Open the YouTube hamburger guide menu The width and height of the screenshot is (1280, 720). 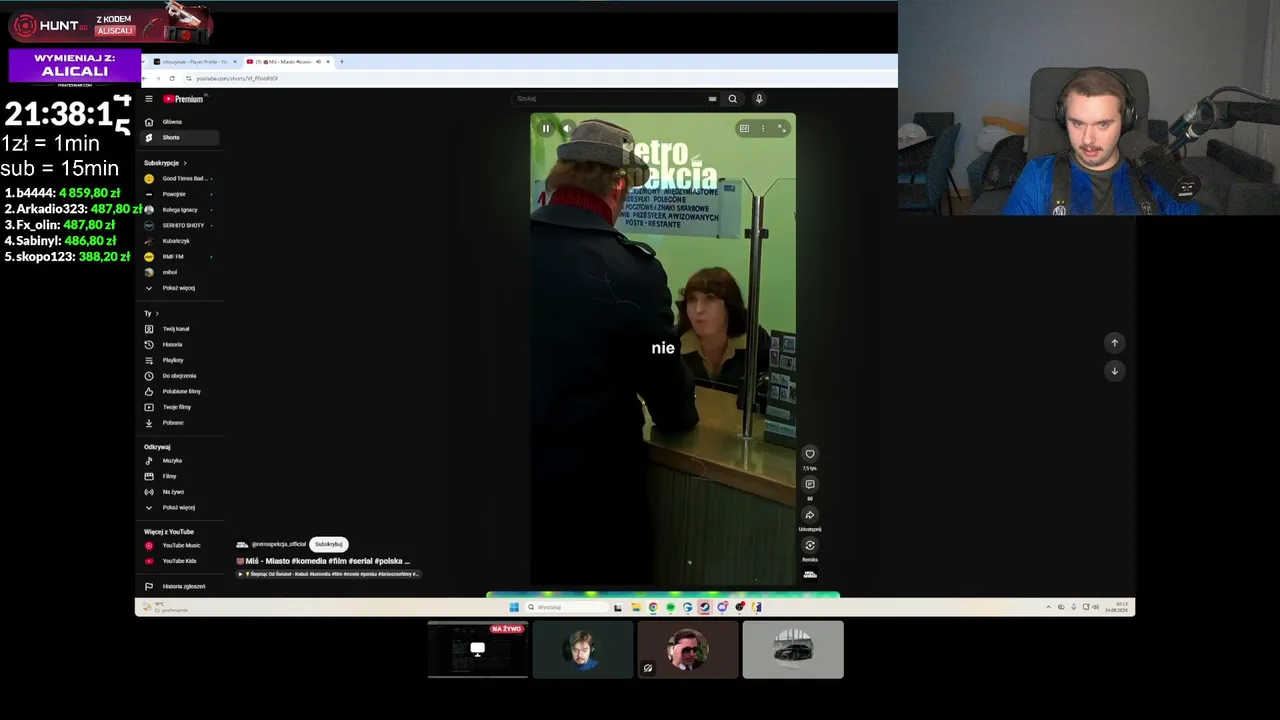(149, 99)
